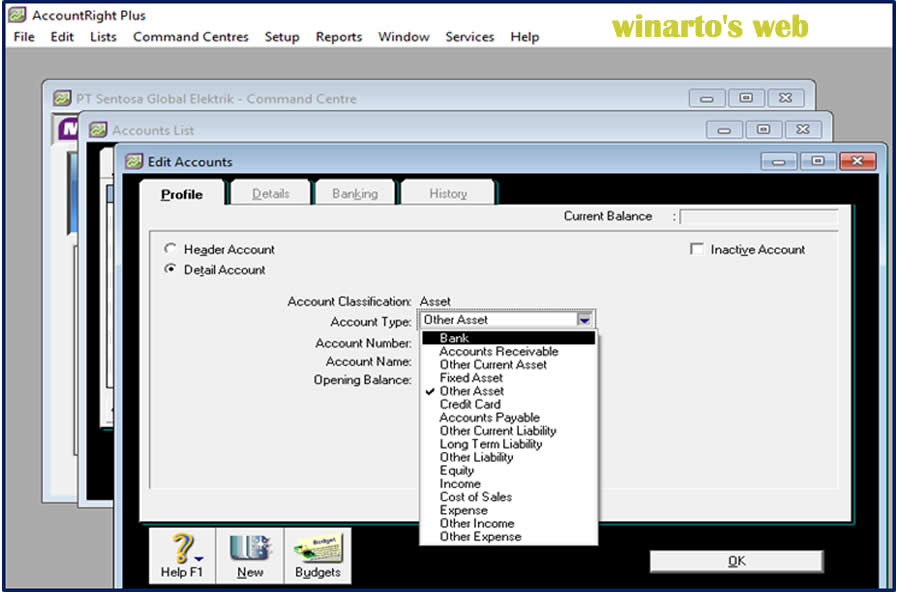
Task: Pick Other Current Liability option
Action: (509, 430)
